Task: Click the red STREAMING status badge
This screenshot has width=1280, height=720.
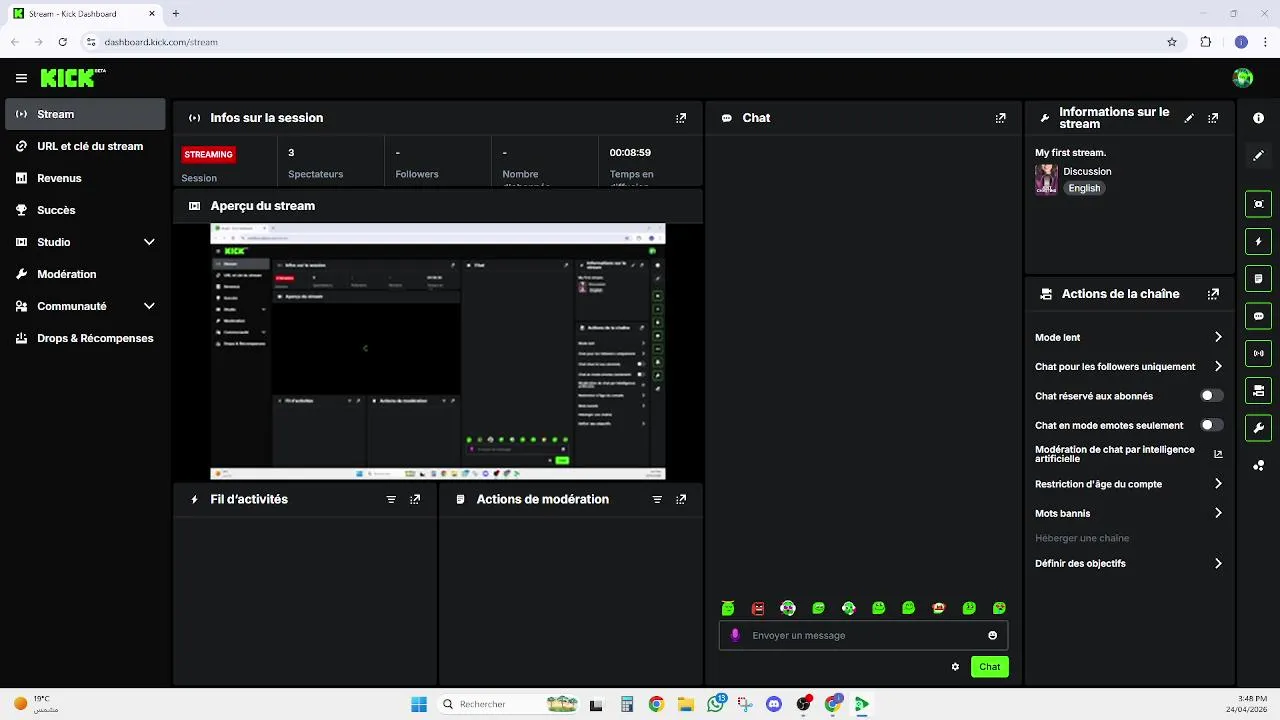Action: tap(208, 154)
